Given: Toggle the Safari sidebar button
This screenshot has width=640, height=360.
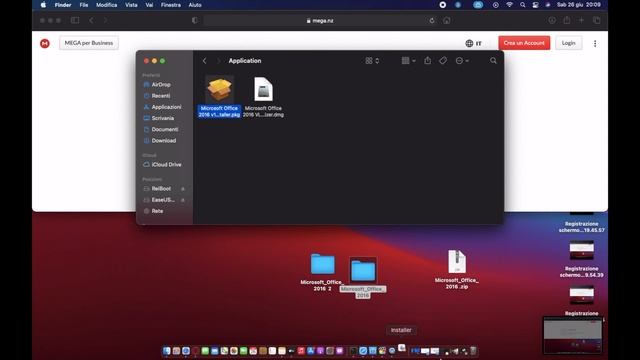Looking at the screenshot, I should tap(75, 20).
